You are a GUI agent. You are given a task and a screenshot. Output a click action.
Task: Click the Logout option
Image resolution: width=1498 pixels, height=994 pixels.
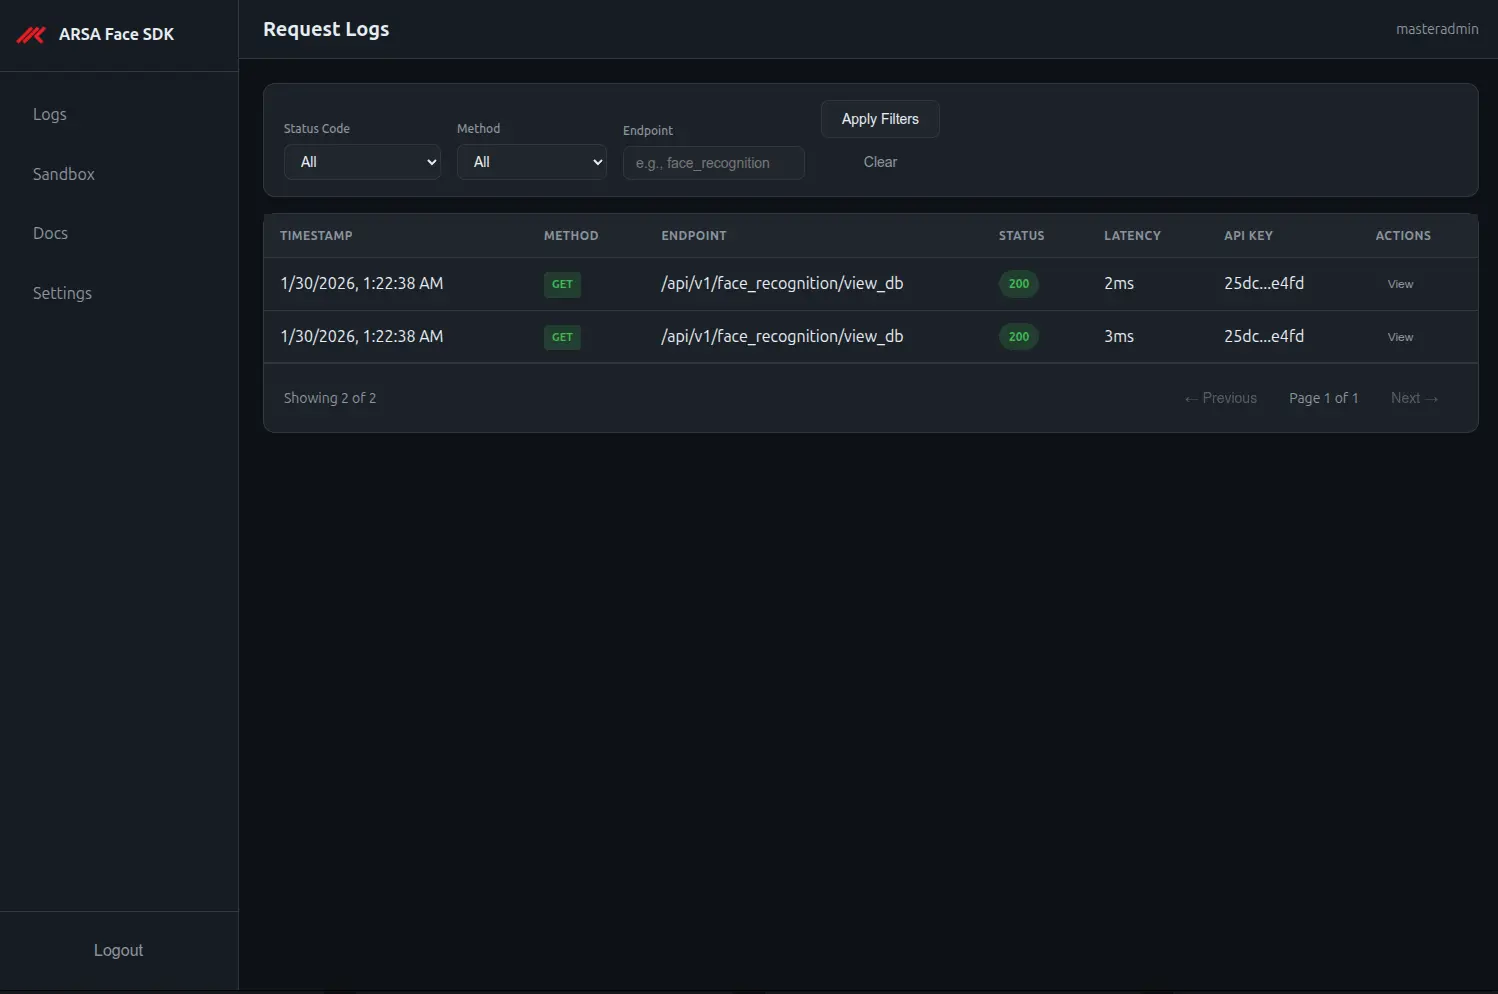(118, 950)
